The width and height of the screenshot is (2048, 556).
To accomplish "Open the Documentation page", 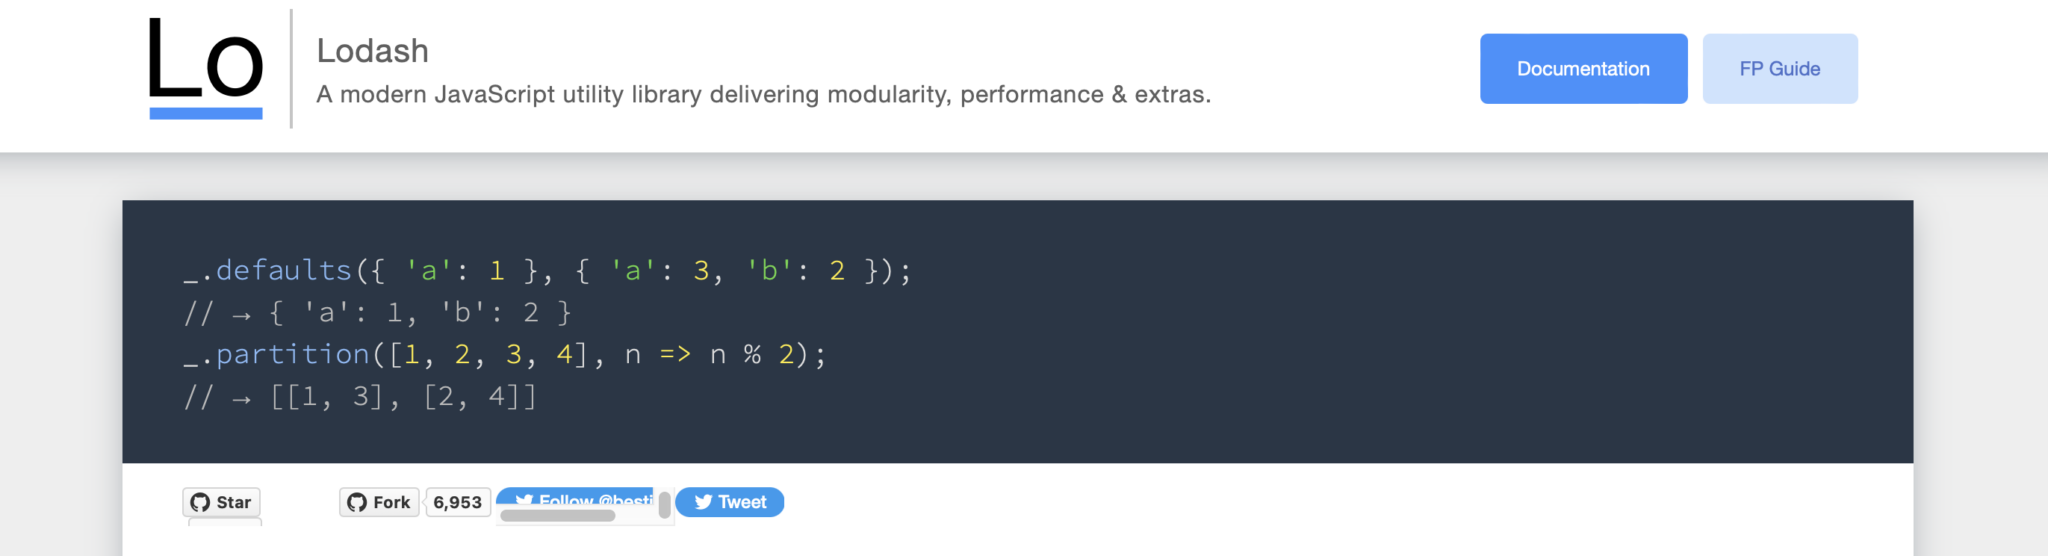I will [1583, 69].
